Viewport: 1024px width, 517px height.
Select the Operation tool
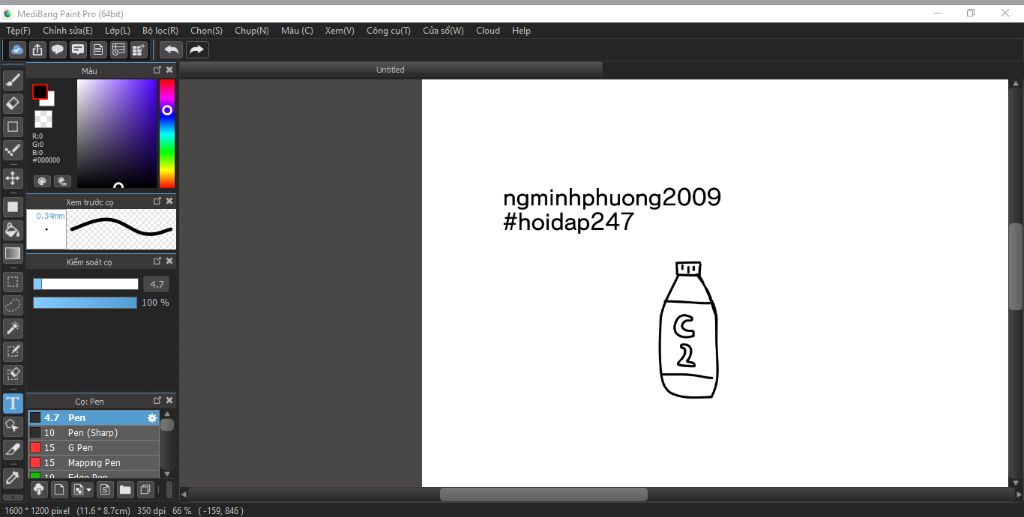click(x=12, y=426)
